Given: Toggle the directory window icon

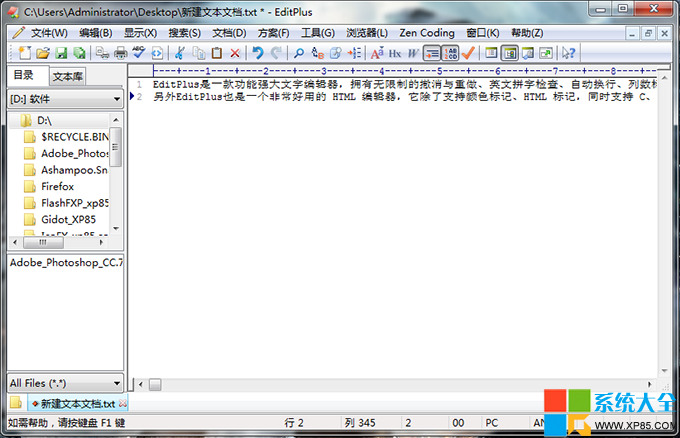Looking at the screenshot, I should coord(491,53).
